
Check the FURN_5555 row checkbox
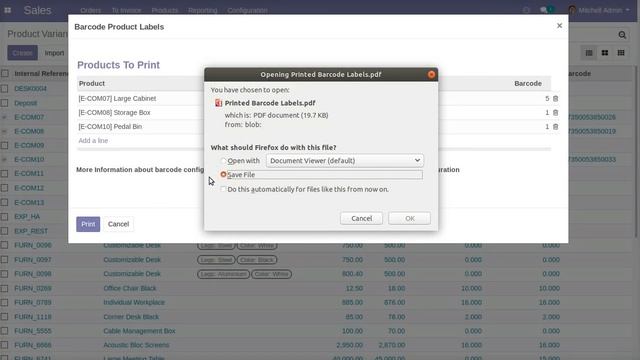(x=4, y=331)
